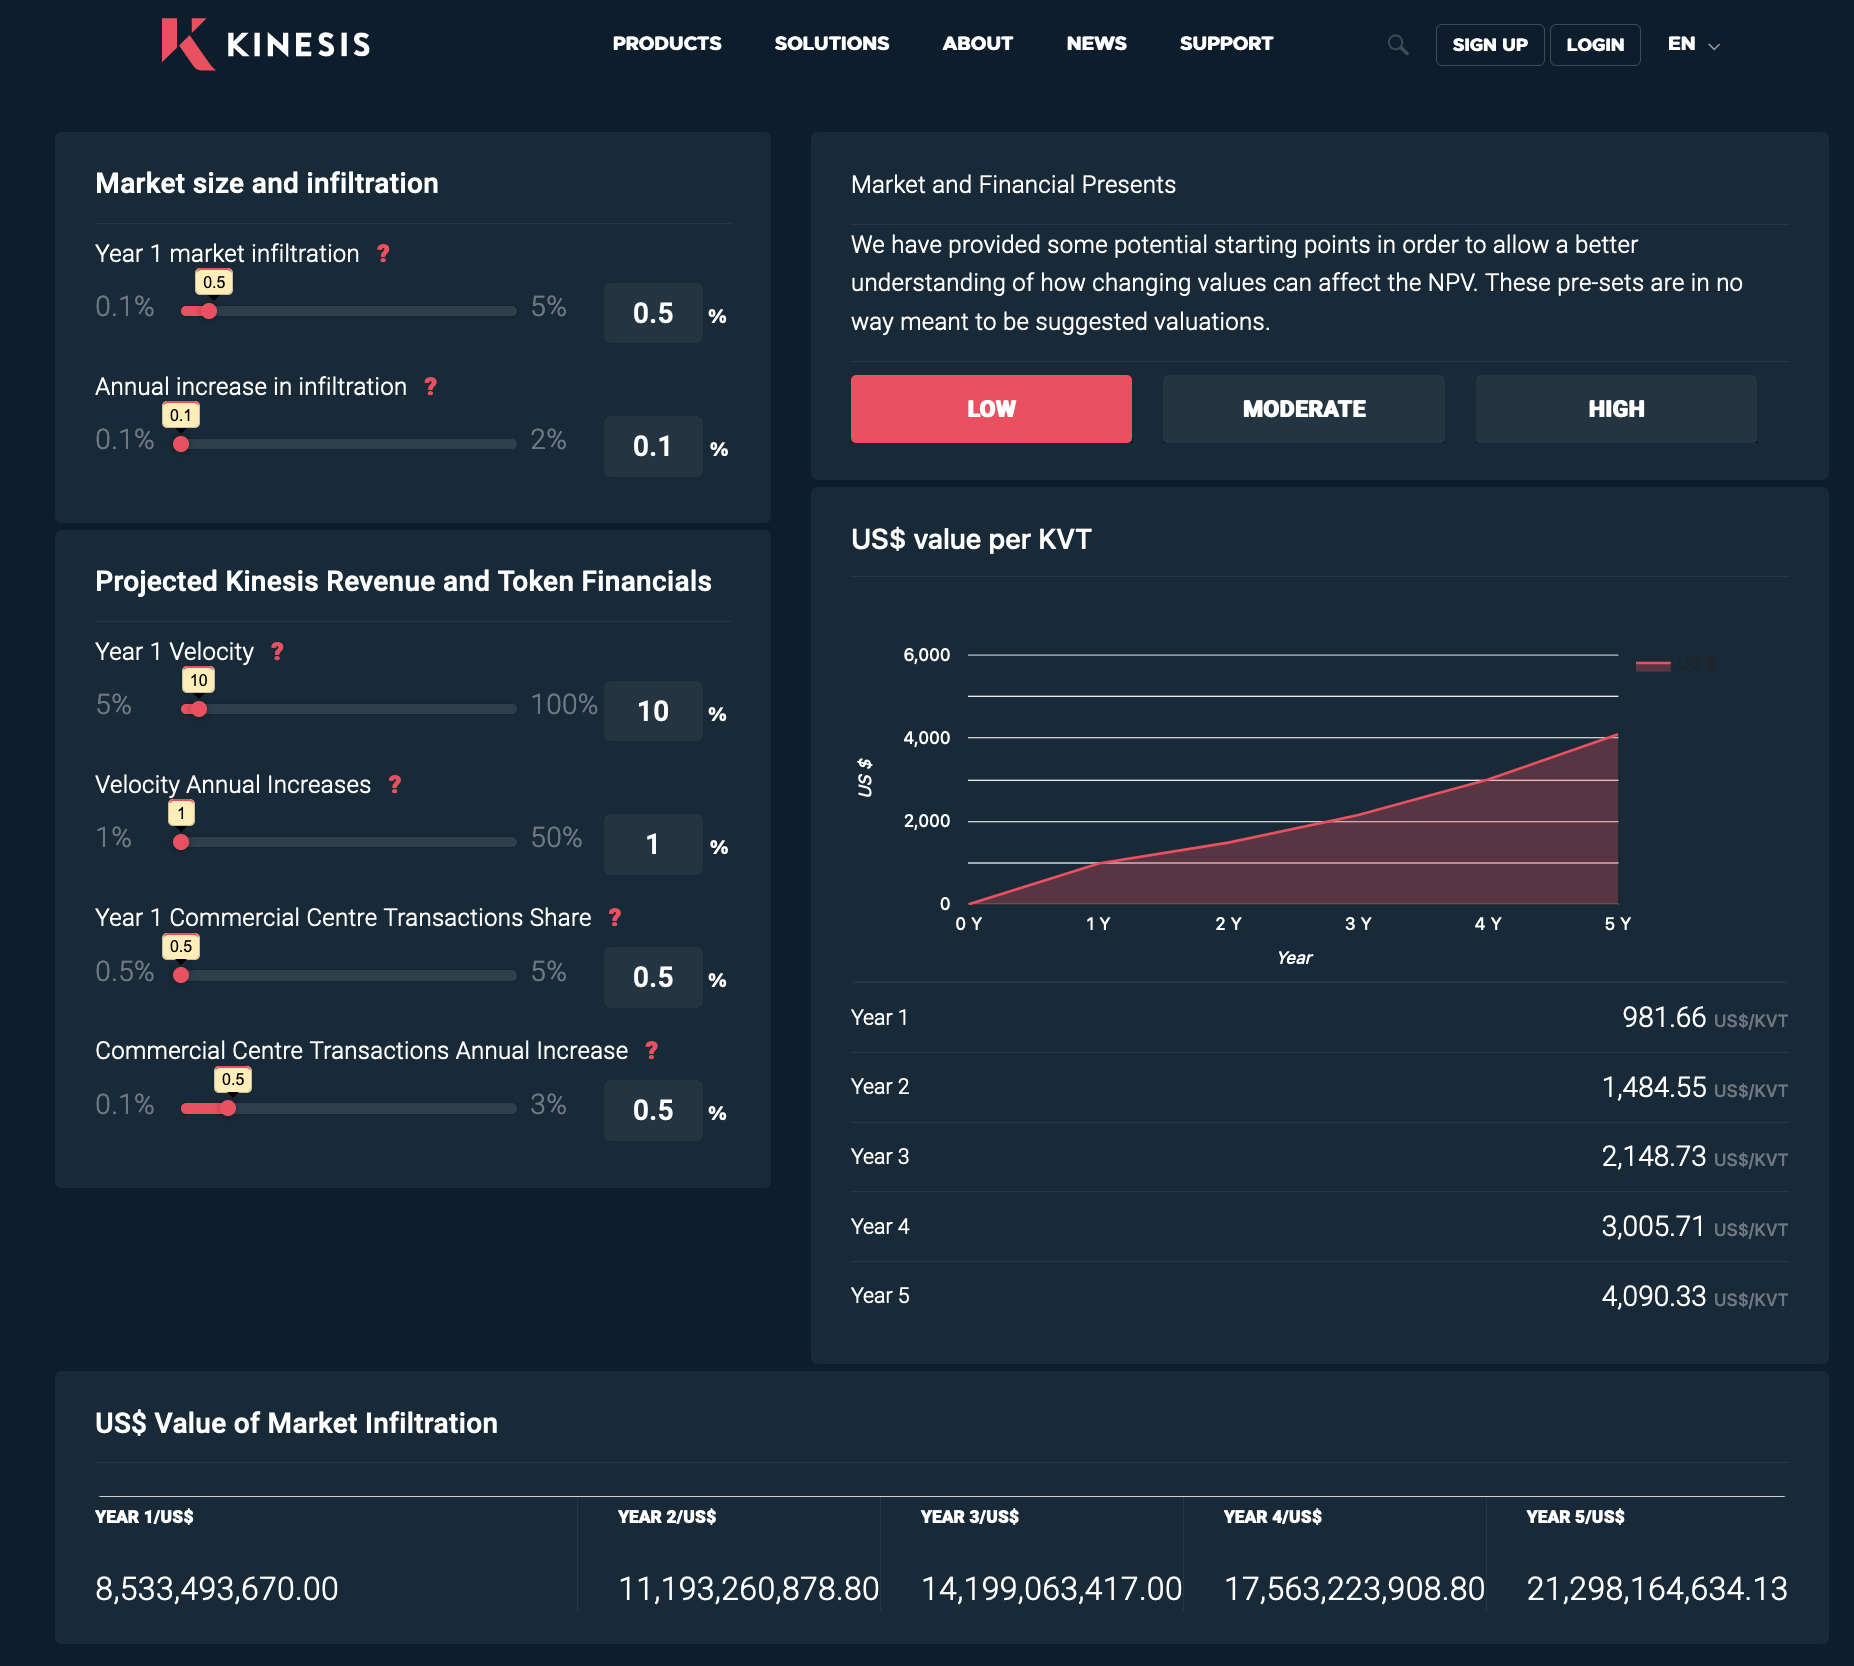The height and width of the screenshot is (1666, 1854).
Task: Show help for Commercial Centre Transactions Annual Increase
Action: click(x=652, y=1051)
